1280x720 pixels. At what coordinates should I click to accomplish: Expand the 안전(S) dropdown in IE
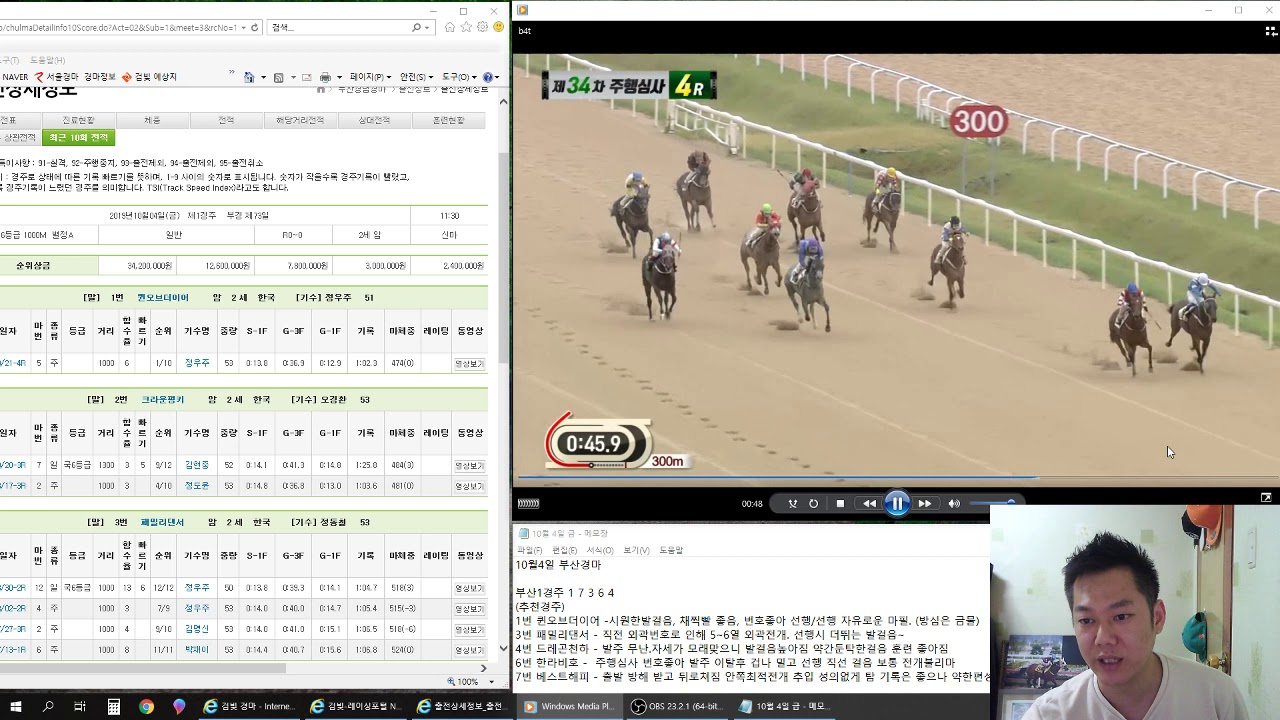(x=416, y=77)
